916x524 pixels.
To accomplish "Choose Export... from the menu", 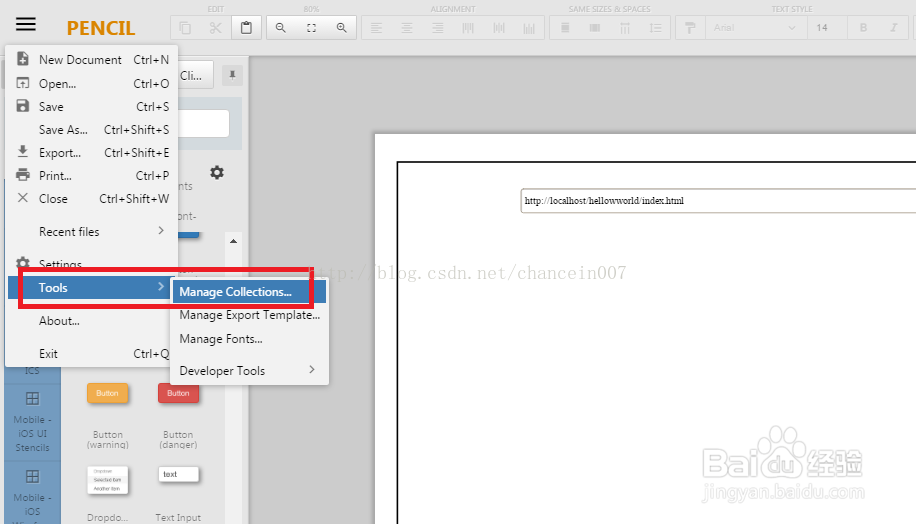I will [x=92, y=152].
